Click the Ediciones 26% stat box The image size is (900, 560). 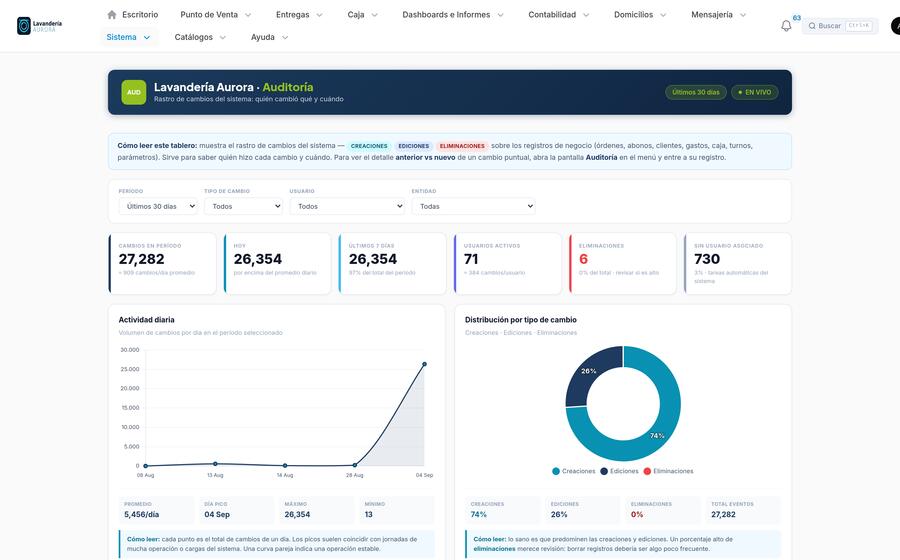[583, 510]
